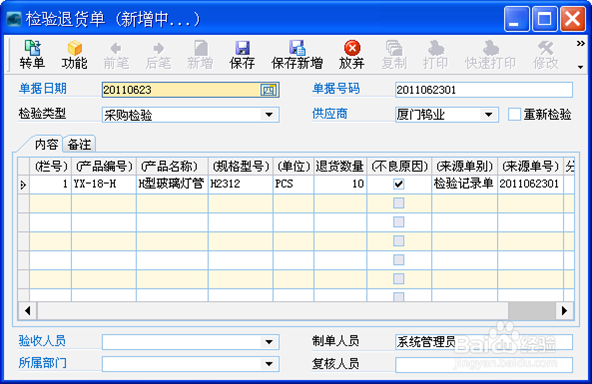Click the 转单 transfer document icon
Image resolution: width=592 pixels, height=384 pixels.
click(32, 54)
